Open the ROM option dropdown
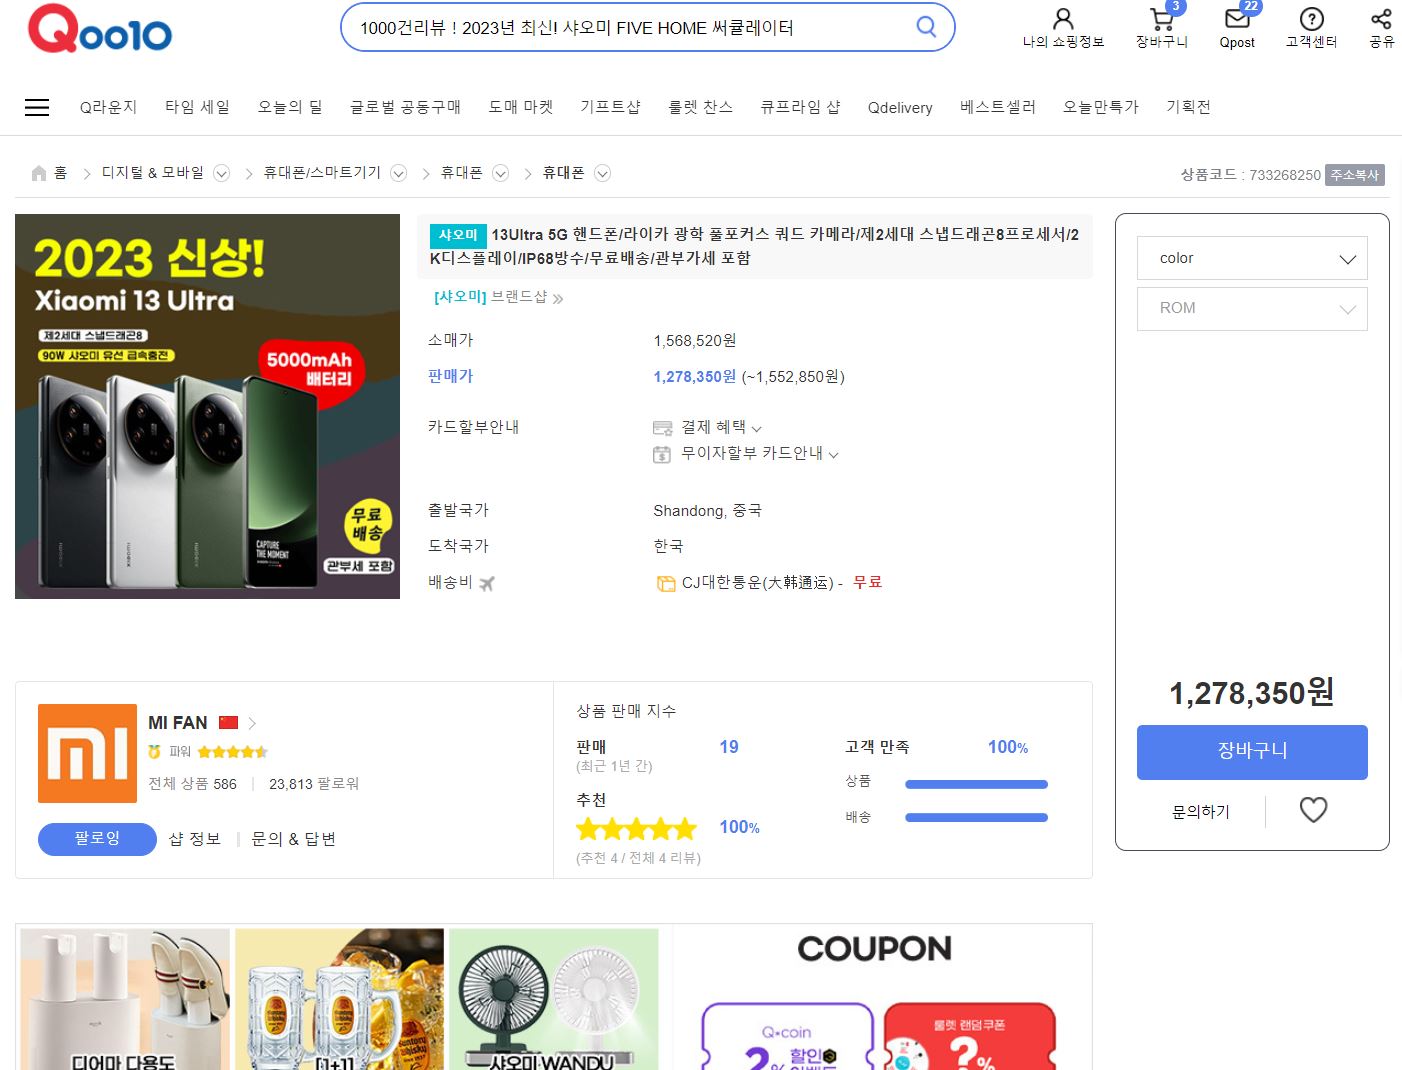The image size is (1402, 1070). pos(1252,308)
